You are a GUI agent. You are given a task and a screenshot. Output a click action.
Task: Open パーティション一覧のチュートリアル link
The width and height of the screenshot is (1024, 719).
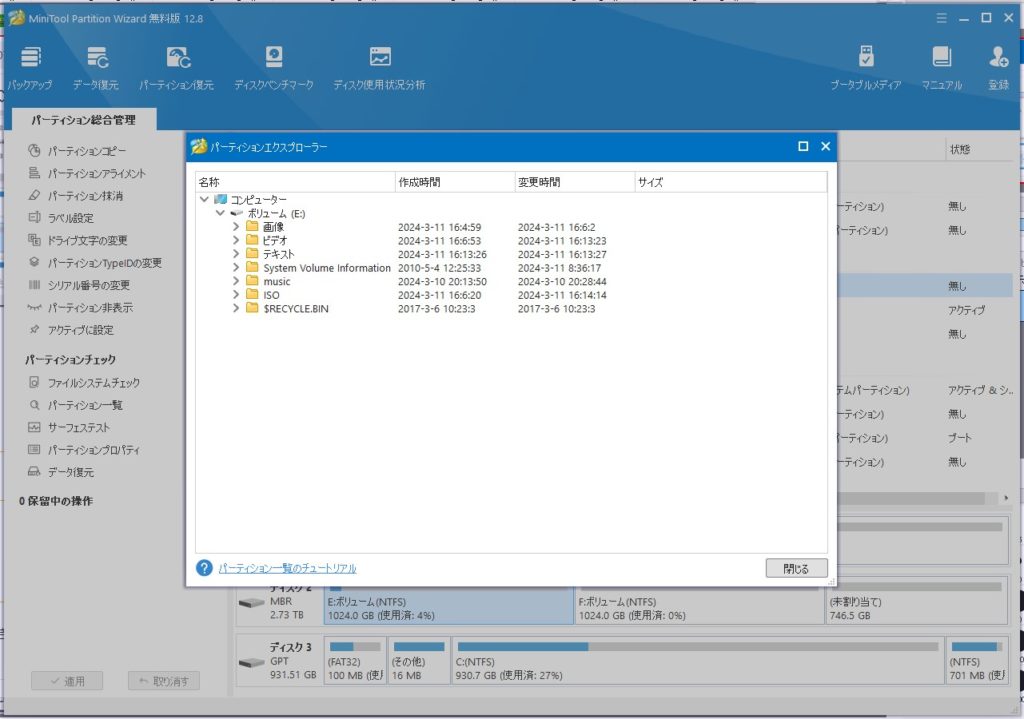coord(287,568)
